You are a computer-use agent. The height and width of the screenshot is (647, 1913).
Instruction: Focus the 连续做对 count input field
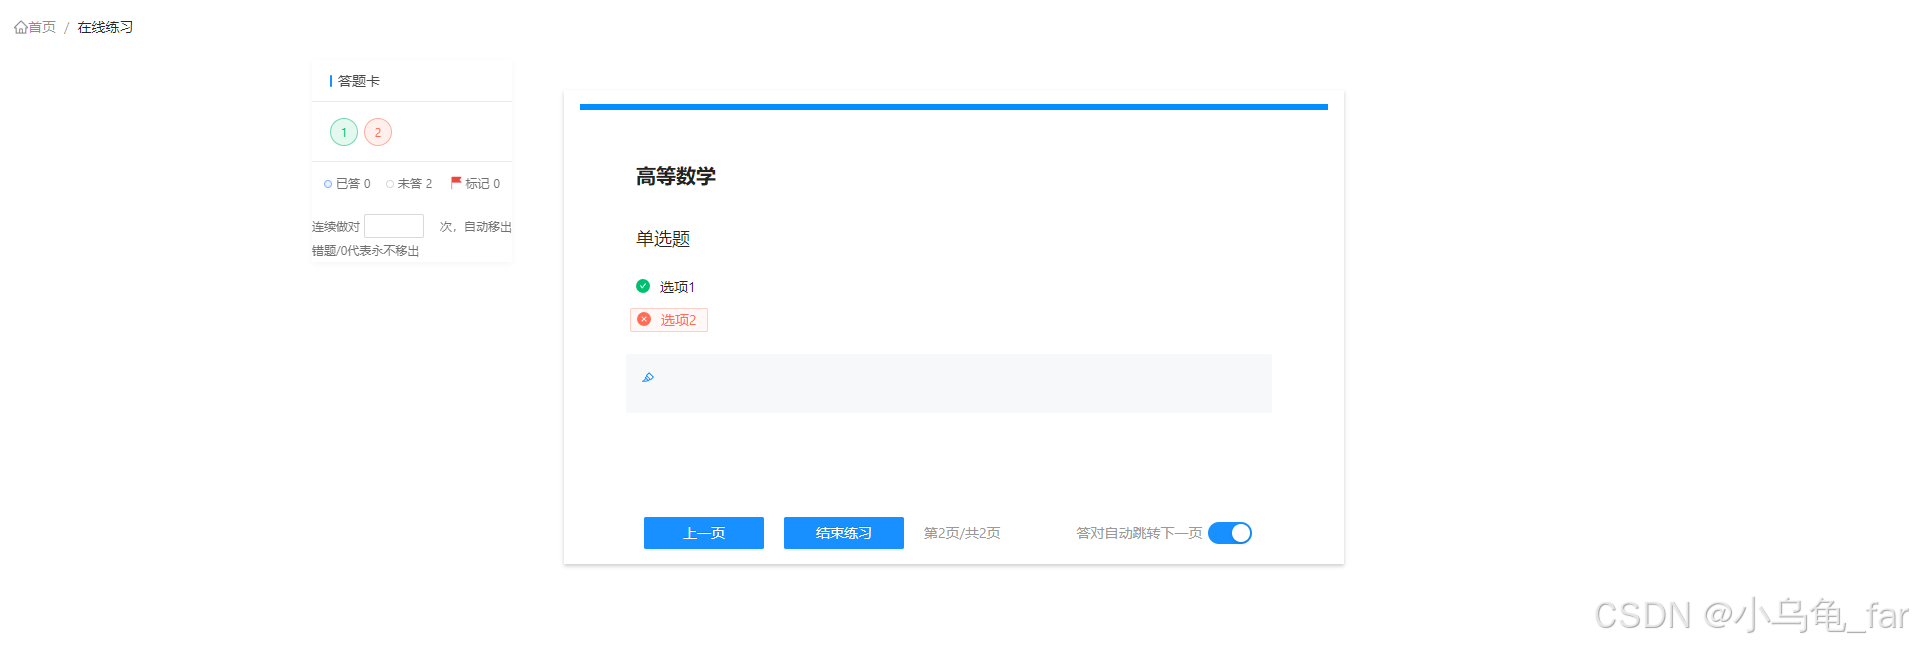tap(394, 226)
